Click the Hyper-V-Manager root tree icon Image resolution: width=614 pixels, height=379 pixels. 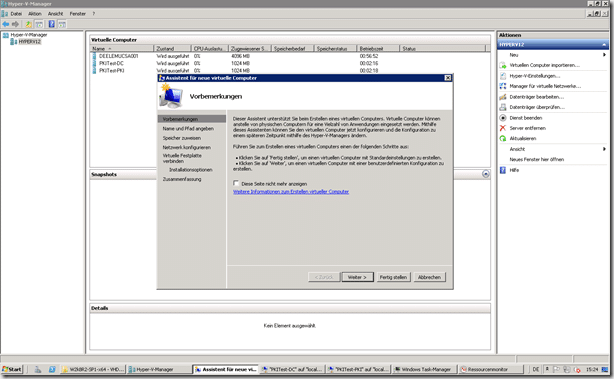(x=5, y=35)
